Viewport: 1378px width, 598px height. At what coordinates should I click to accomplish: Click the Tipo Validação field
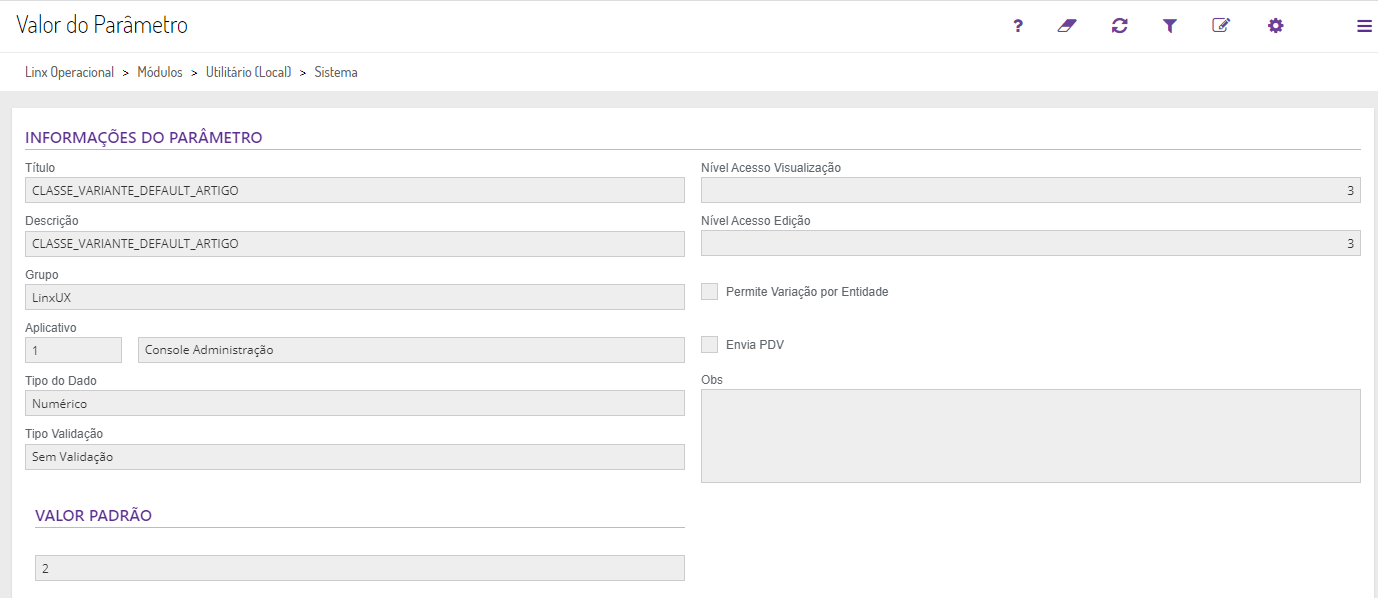pyautogui.click(x=355, y=457)
